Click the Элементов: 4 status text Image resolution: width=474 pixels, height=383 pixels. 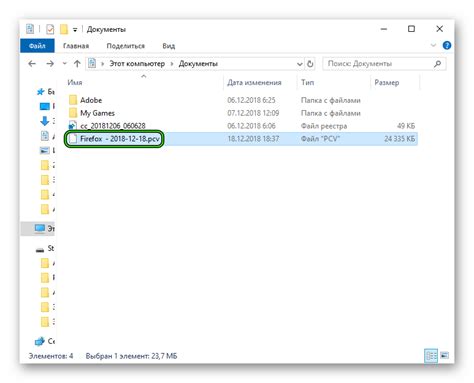[x=51, y=356]
